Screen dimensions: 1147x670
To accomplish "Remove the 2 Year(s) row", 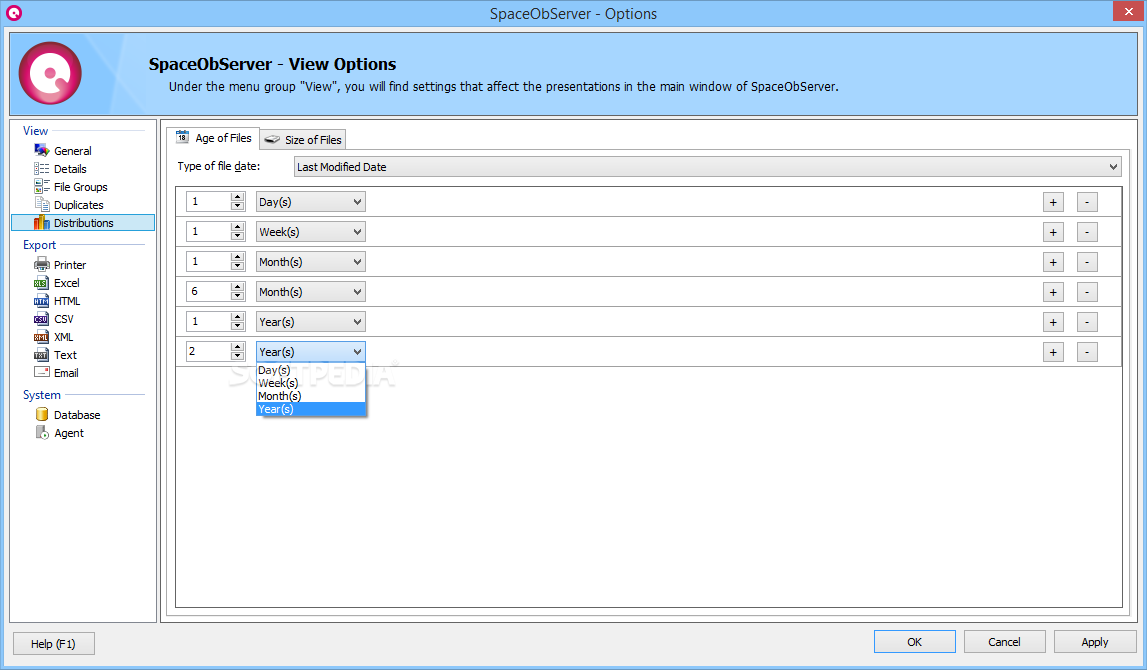I will click(1087, 352).
